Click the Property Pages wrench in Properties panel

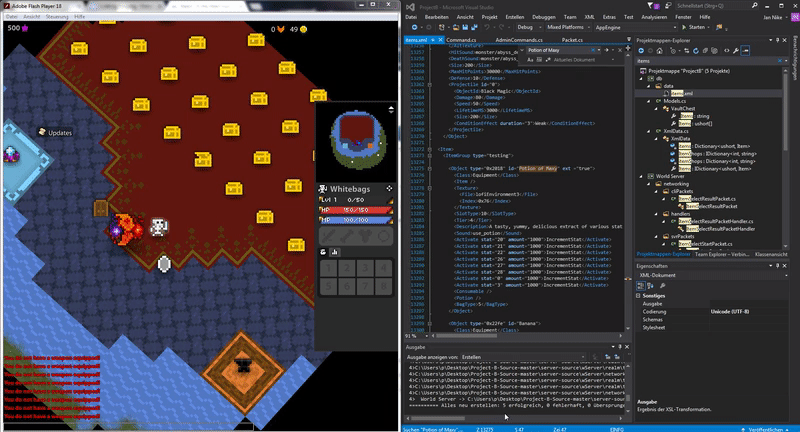click(x=662, y=286)
